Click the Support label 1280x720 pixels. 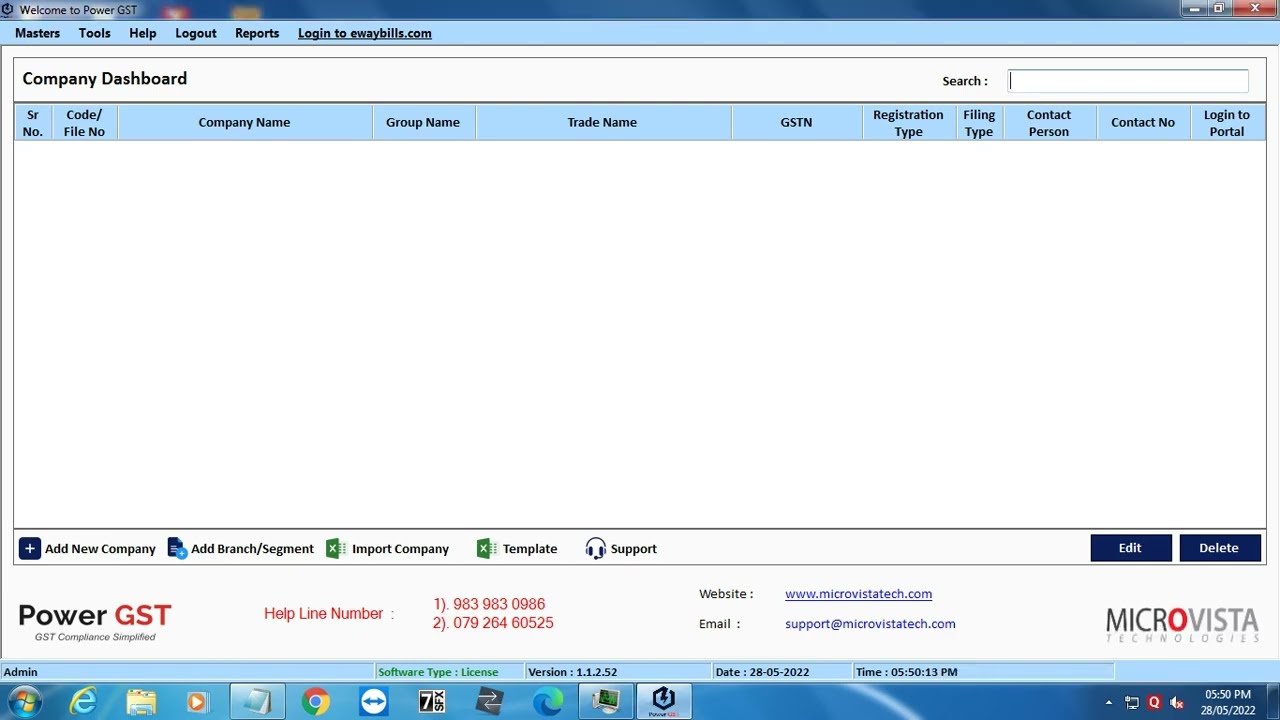coord(634,549)
